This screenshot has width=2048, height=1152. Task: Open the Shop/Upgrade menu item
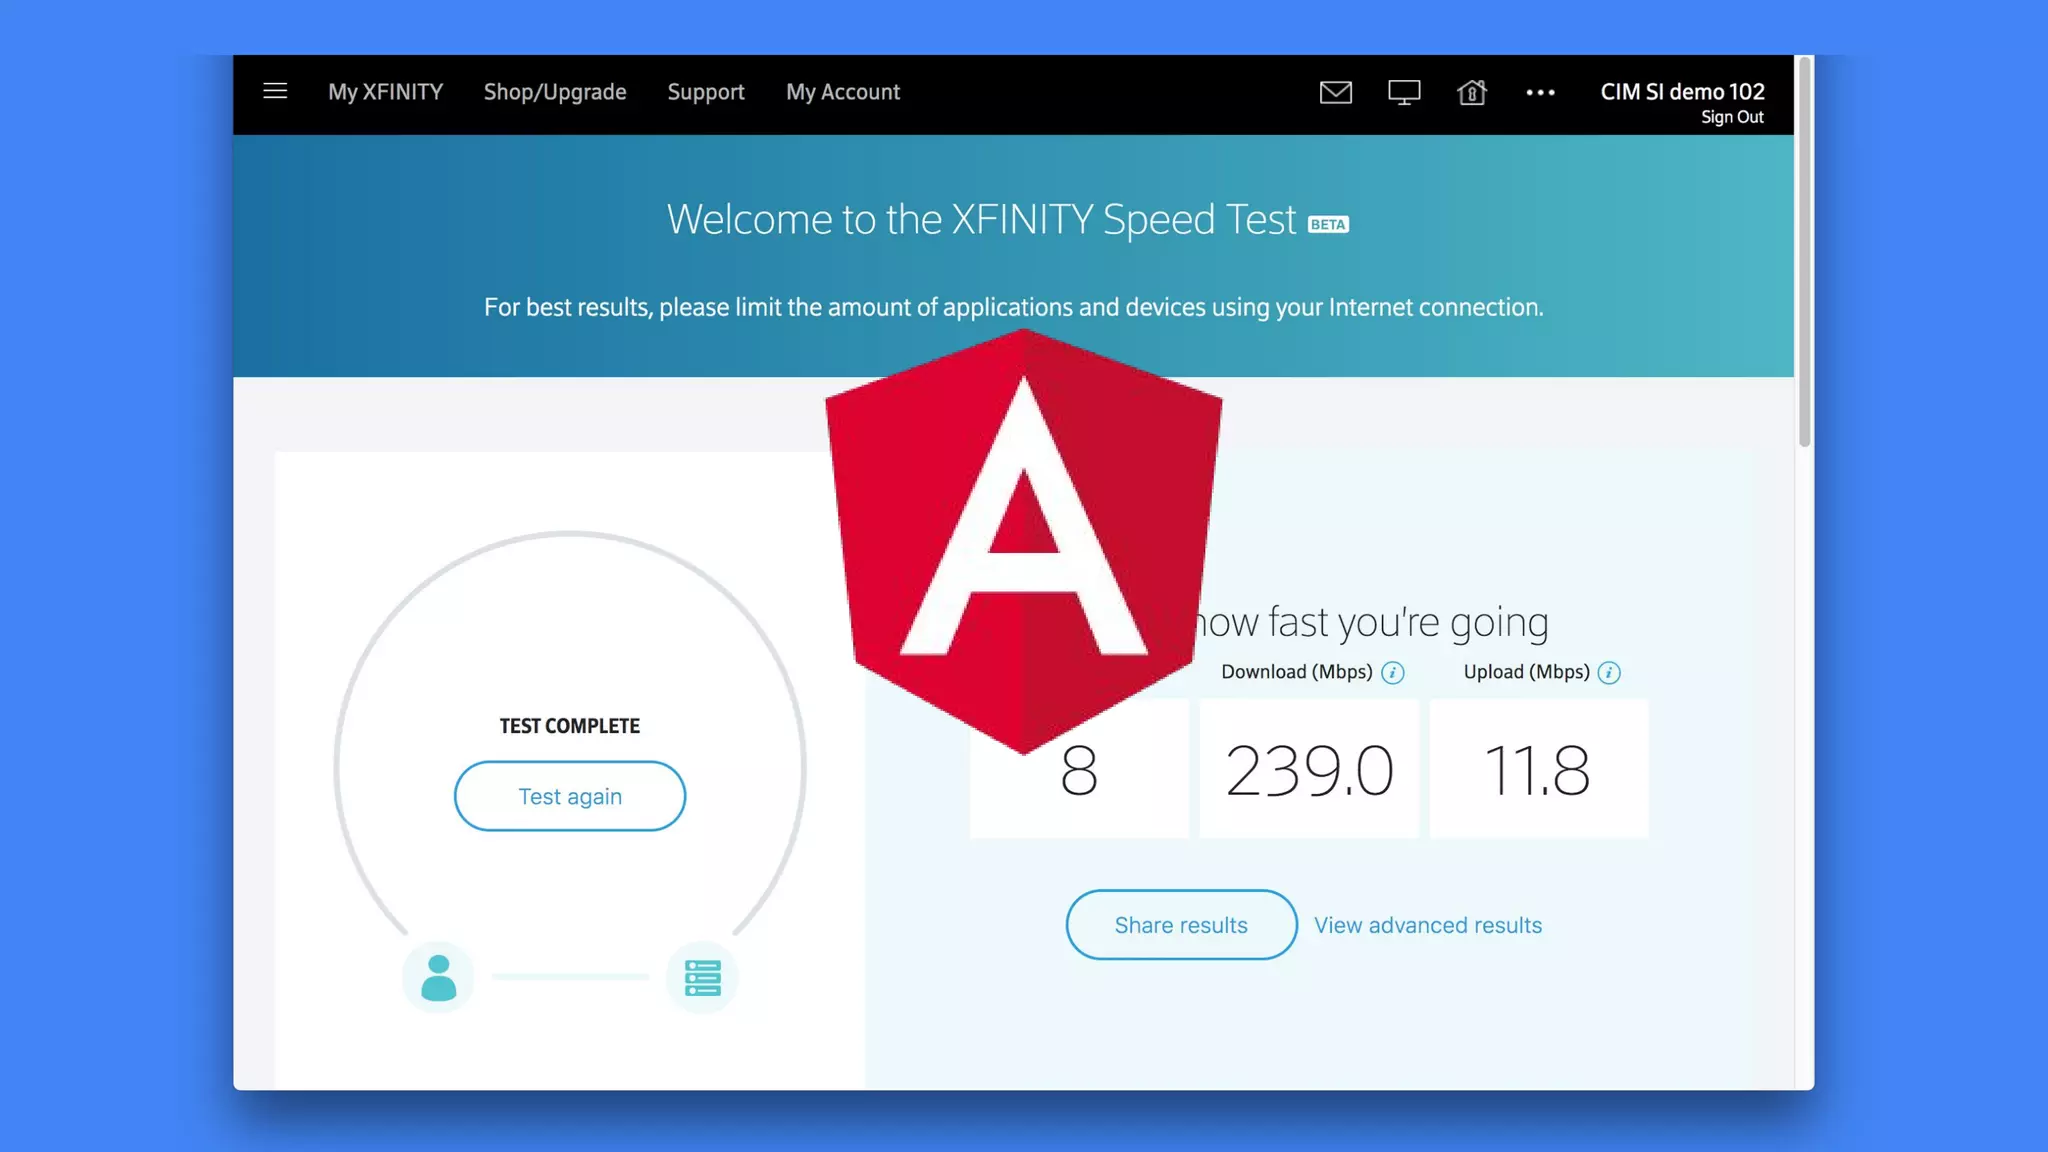(x=555, y=92)
